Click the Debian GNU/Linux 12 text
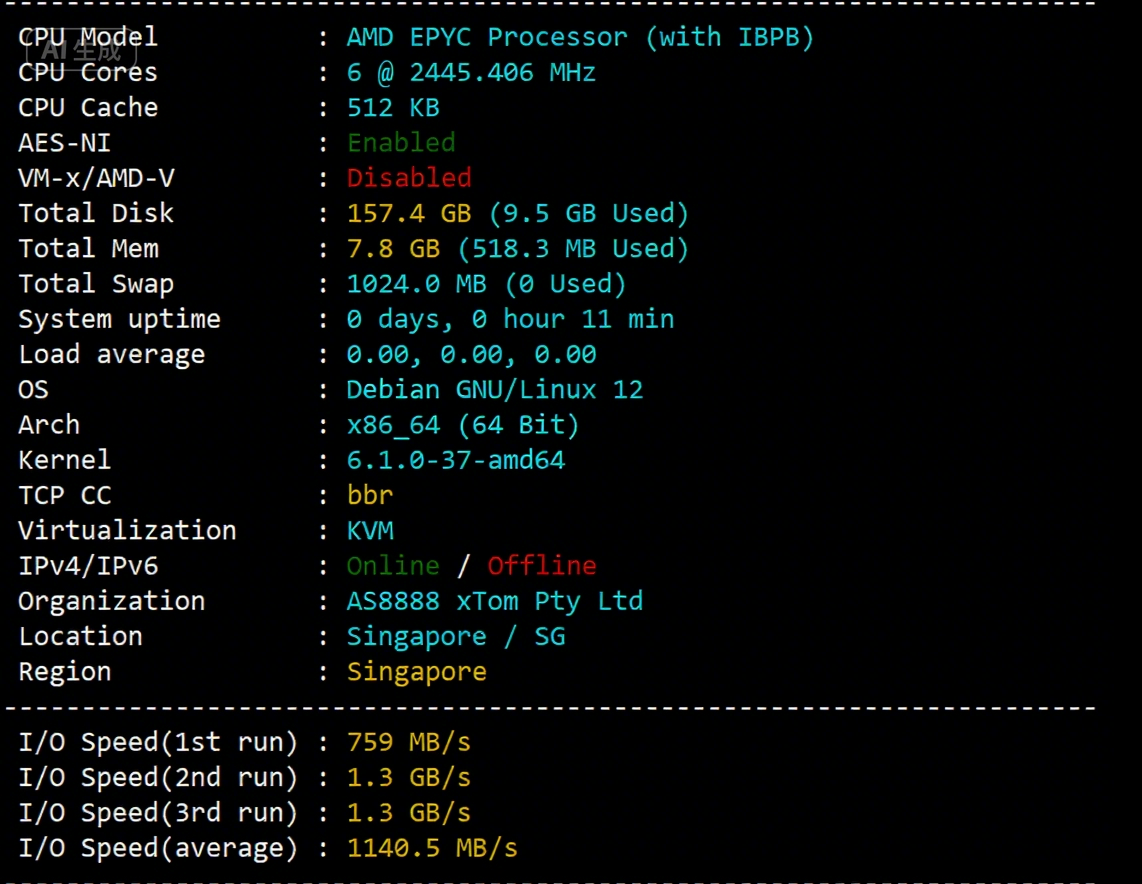The height and width of the screenshot is (884, 1142). click(x=495, y=389)
